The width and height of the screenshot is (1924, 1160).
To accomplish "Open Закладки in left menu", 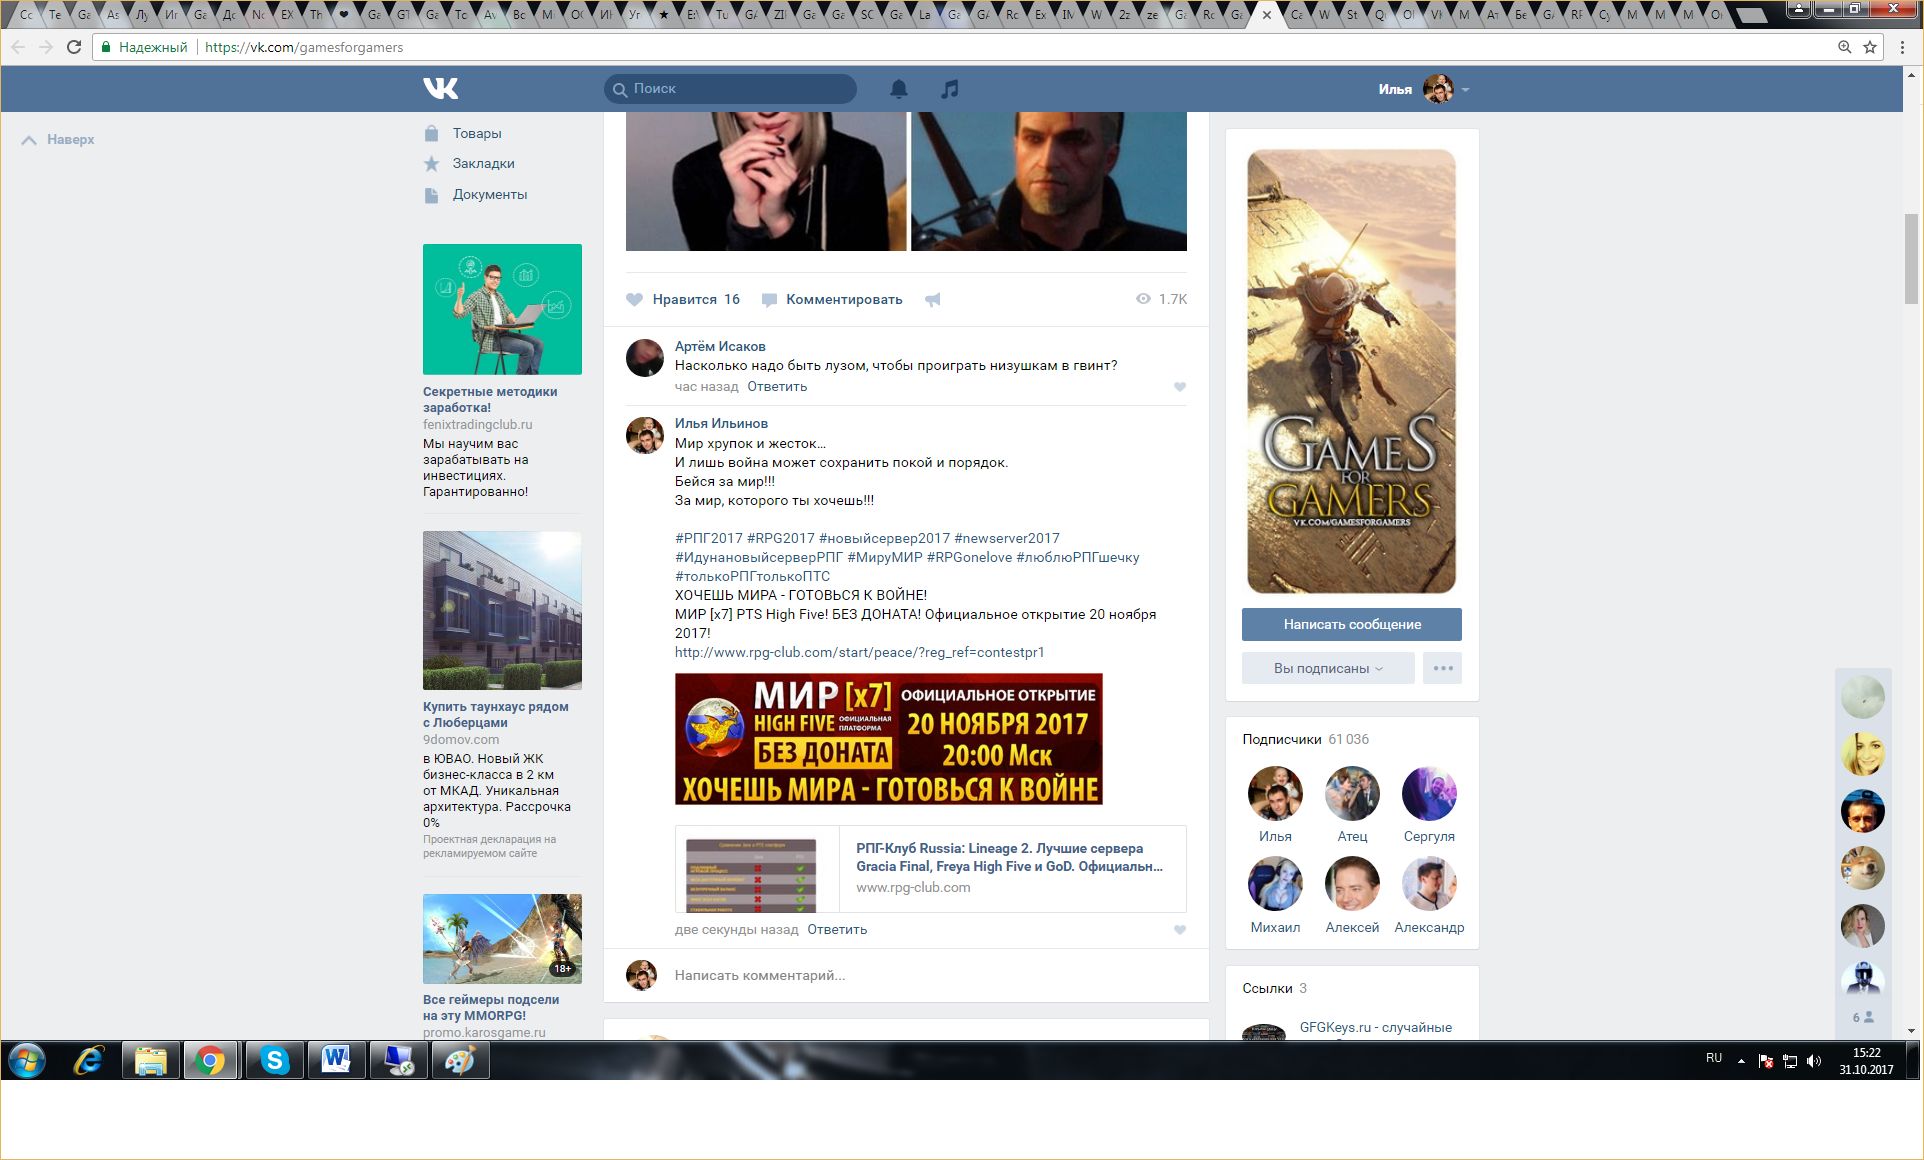I will tap(483, 163).
